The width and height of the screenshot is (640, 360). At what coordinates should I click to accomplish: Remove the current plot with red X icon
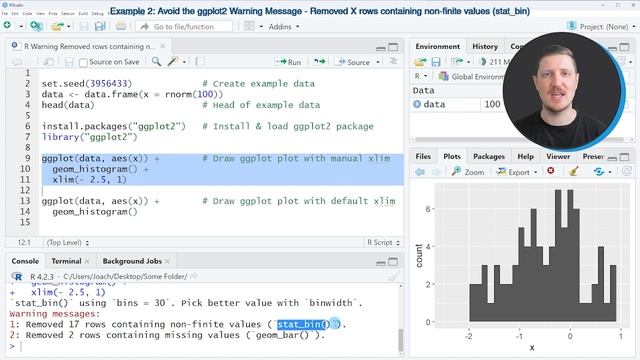[x=551, y=171]
